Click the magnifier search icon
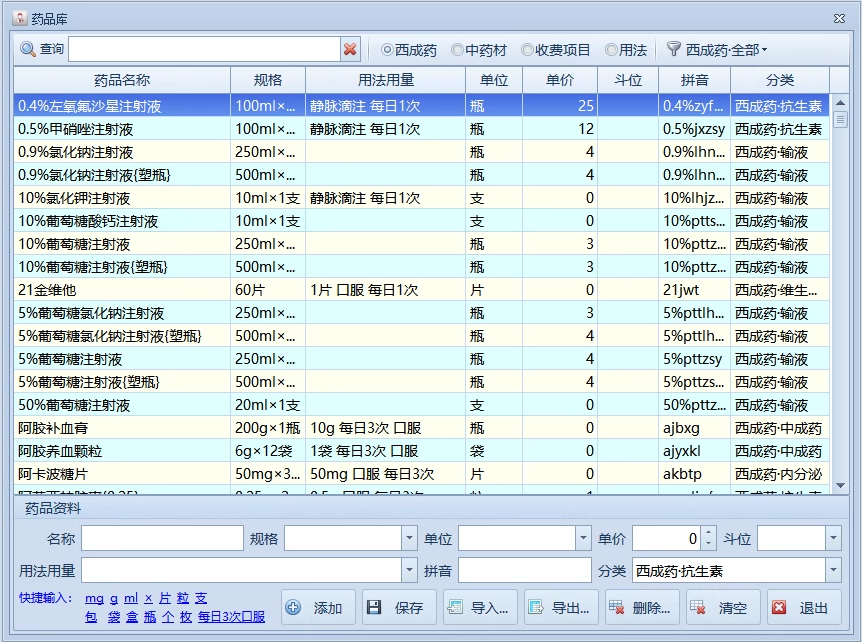The height and width of the screenshot is (642, 862). 27,49
